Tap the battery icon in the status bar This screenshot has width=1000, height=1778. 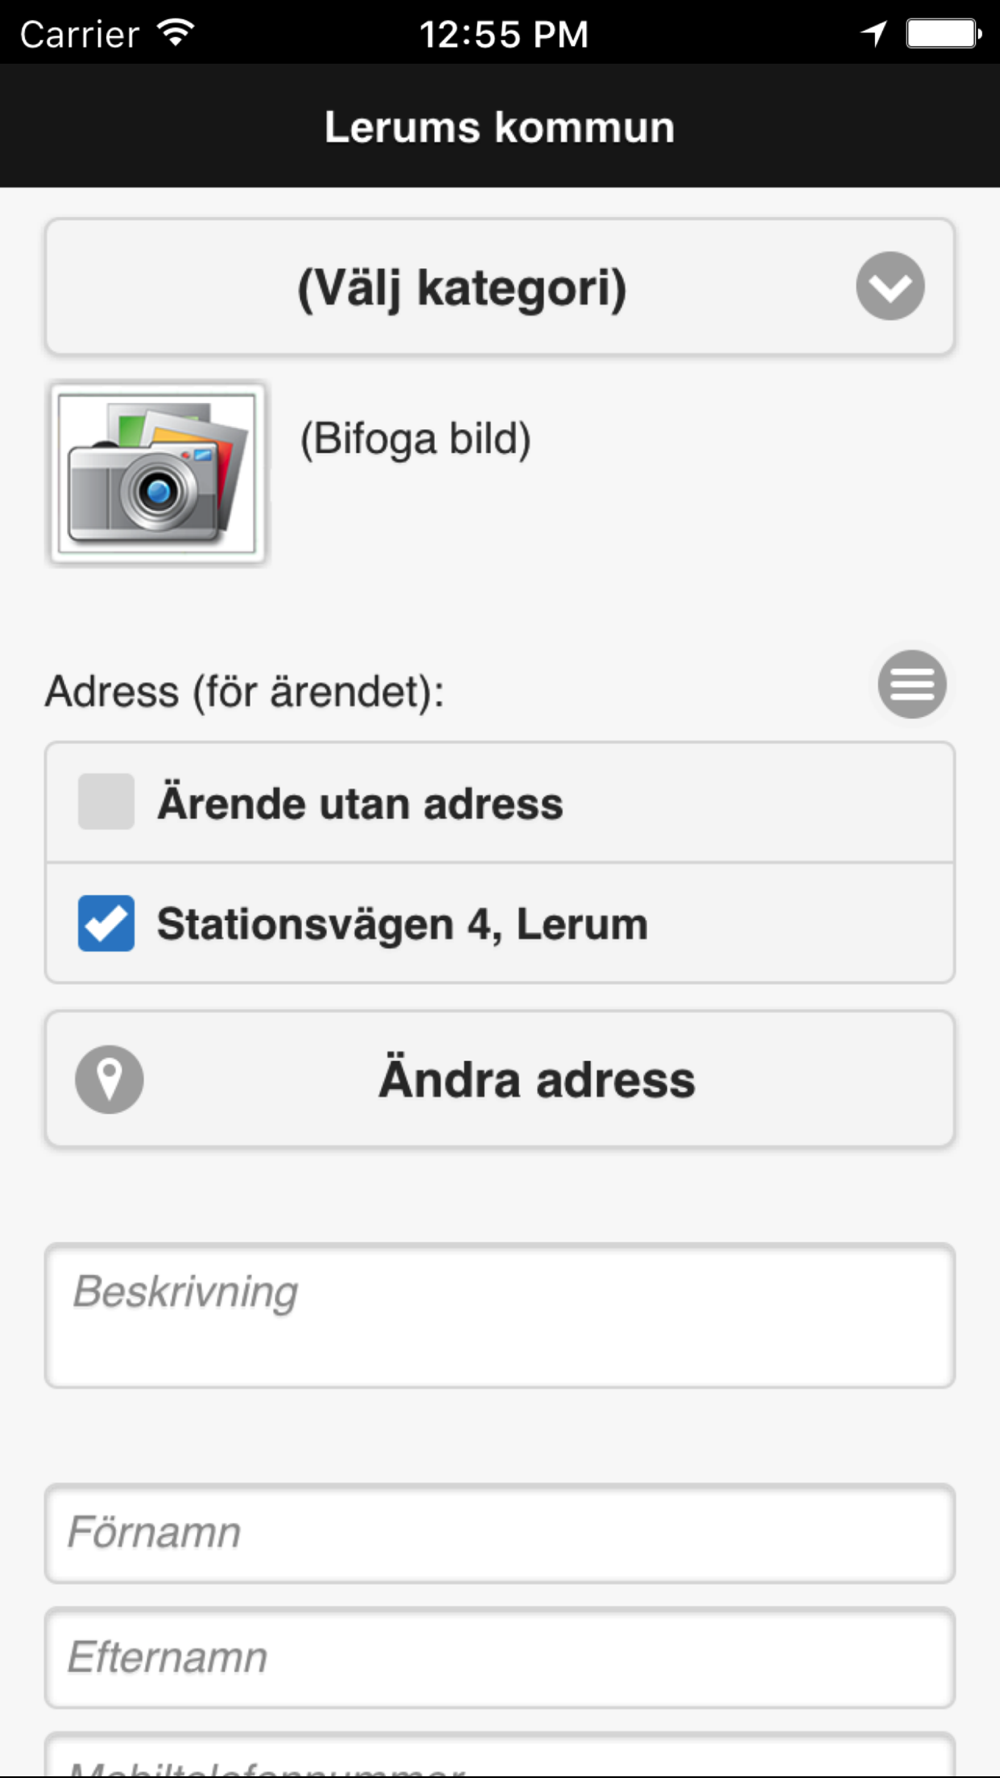coord(944,34)
